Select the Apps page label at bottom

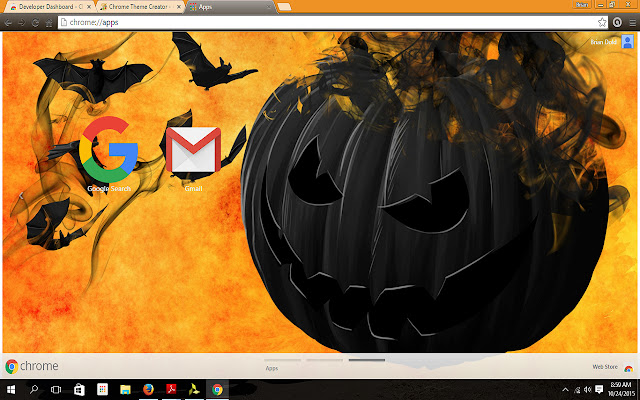click(271, 368)
